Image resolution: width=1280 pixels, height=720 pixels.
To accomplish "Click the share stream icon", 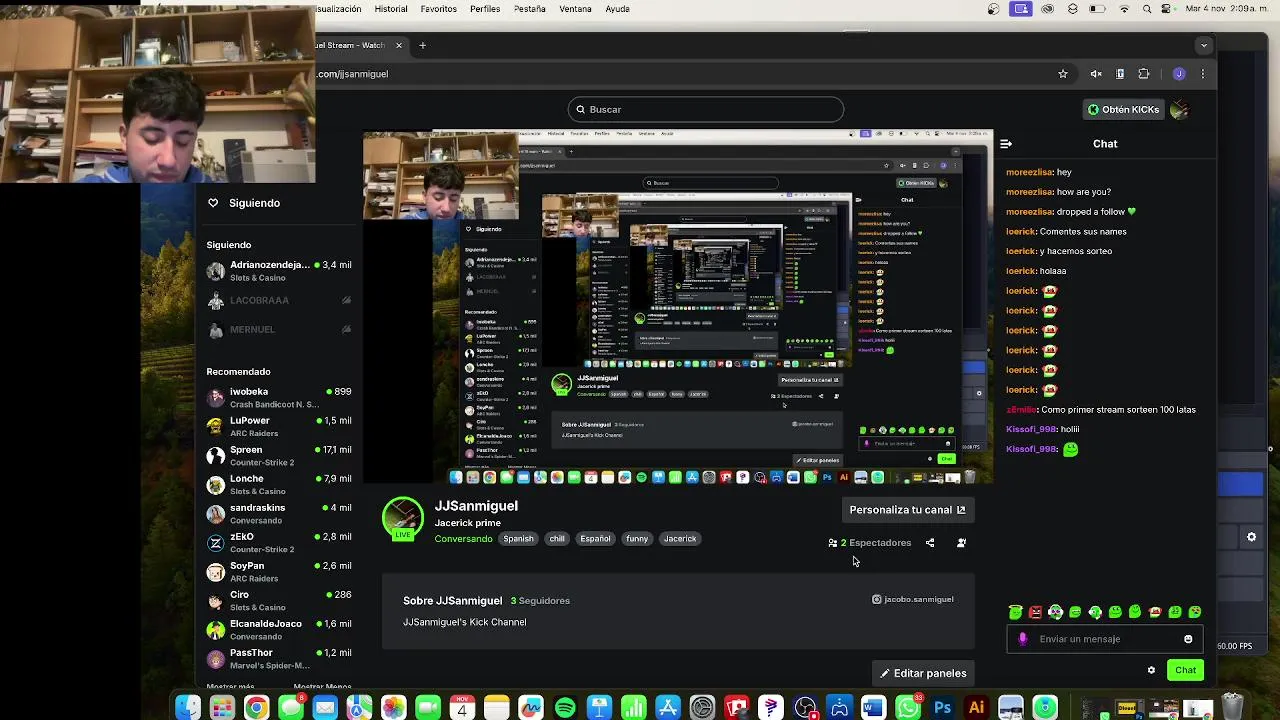I will 930,543.
